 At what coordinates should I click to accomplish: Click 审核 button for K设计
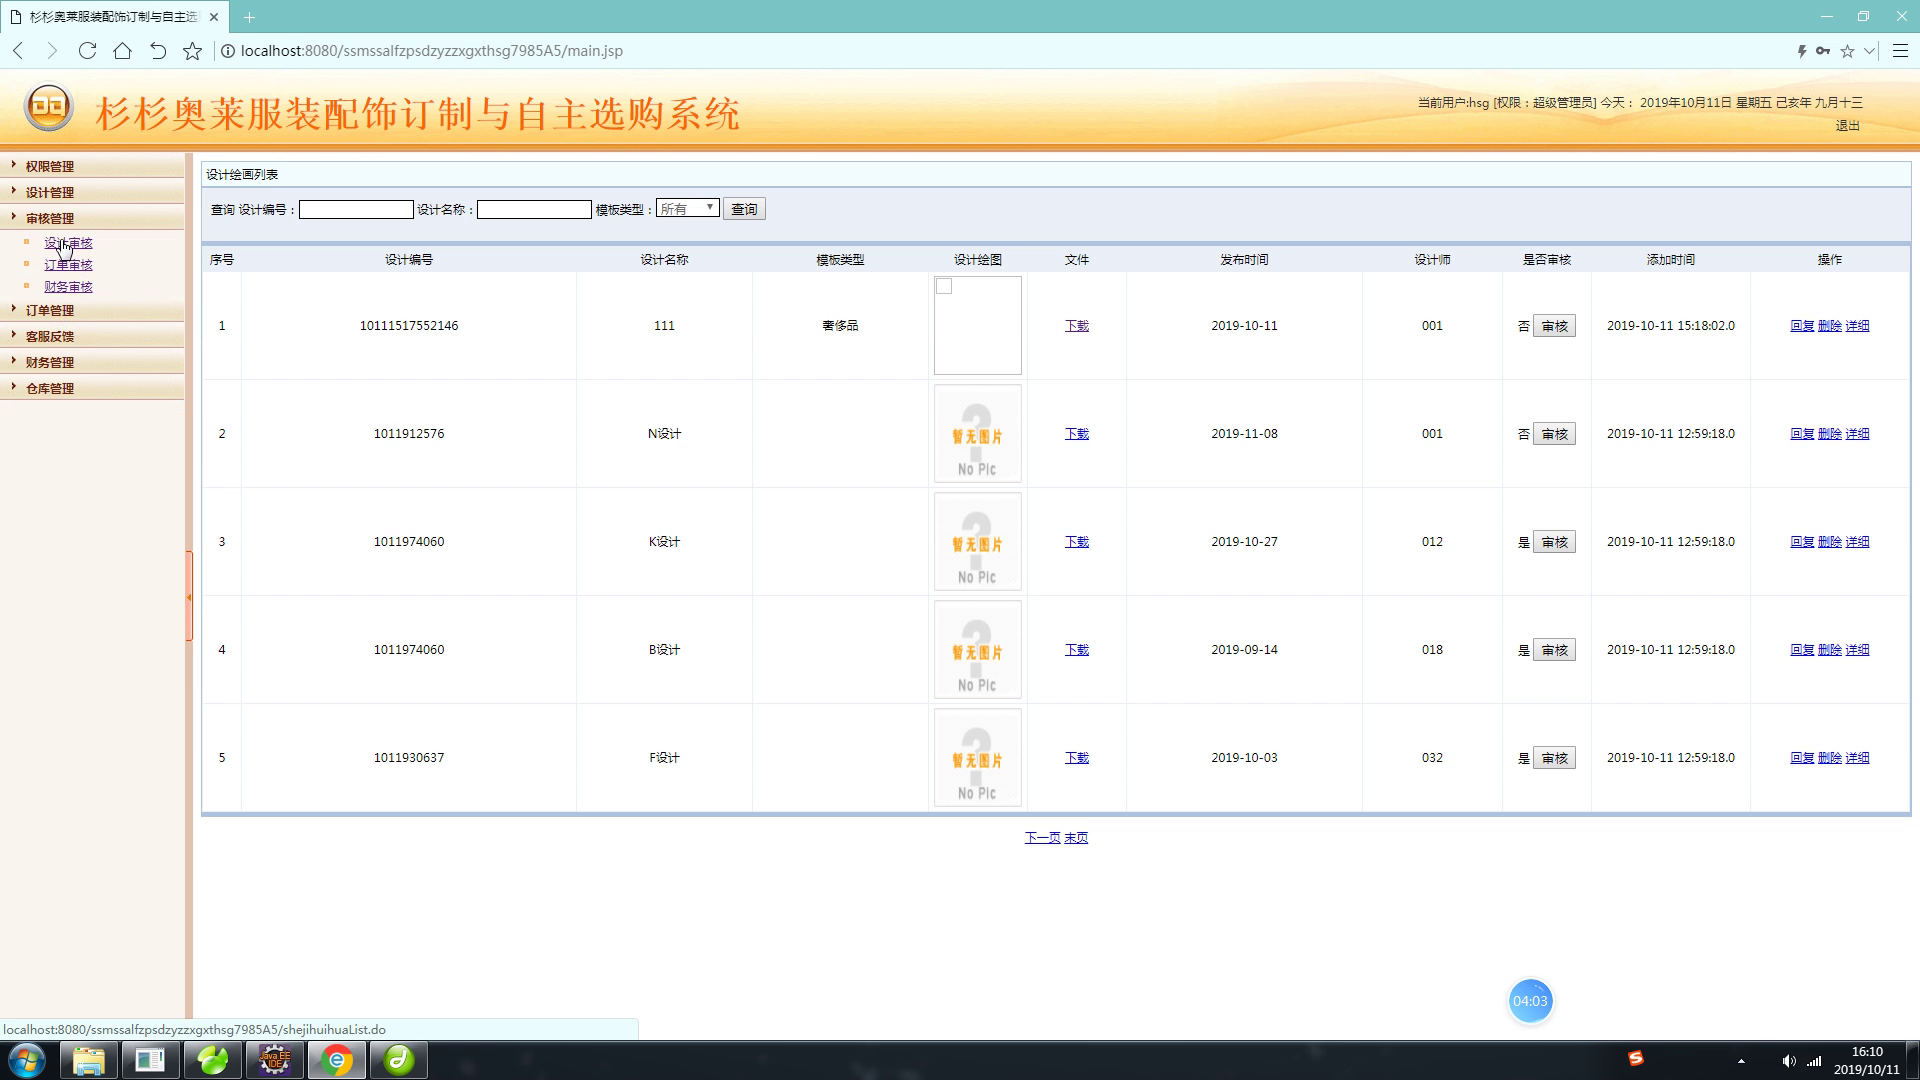point(1554,542)
